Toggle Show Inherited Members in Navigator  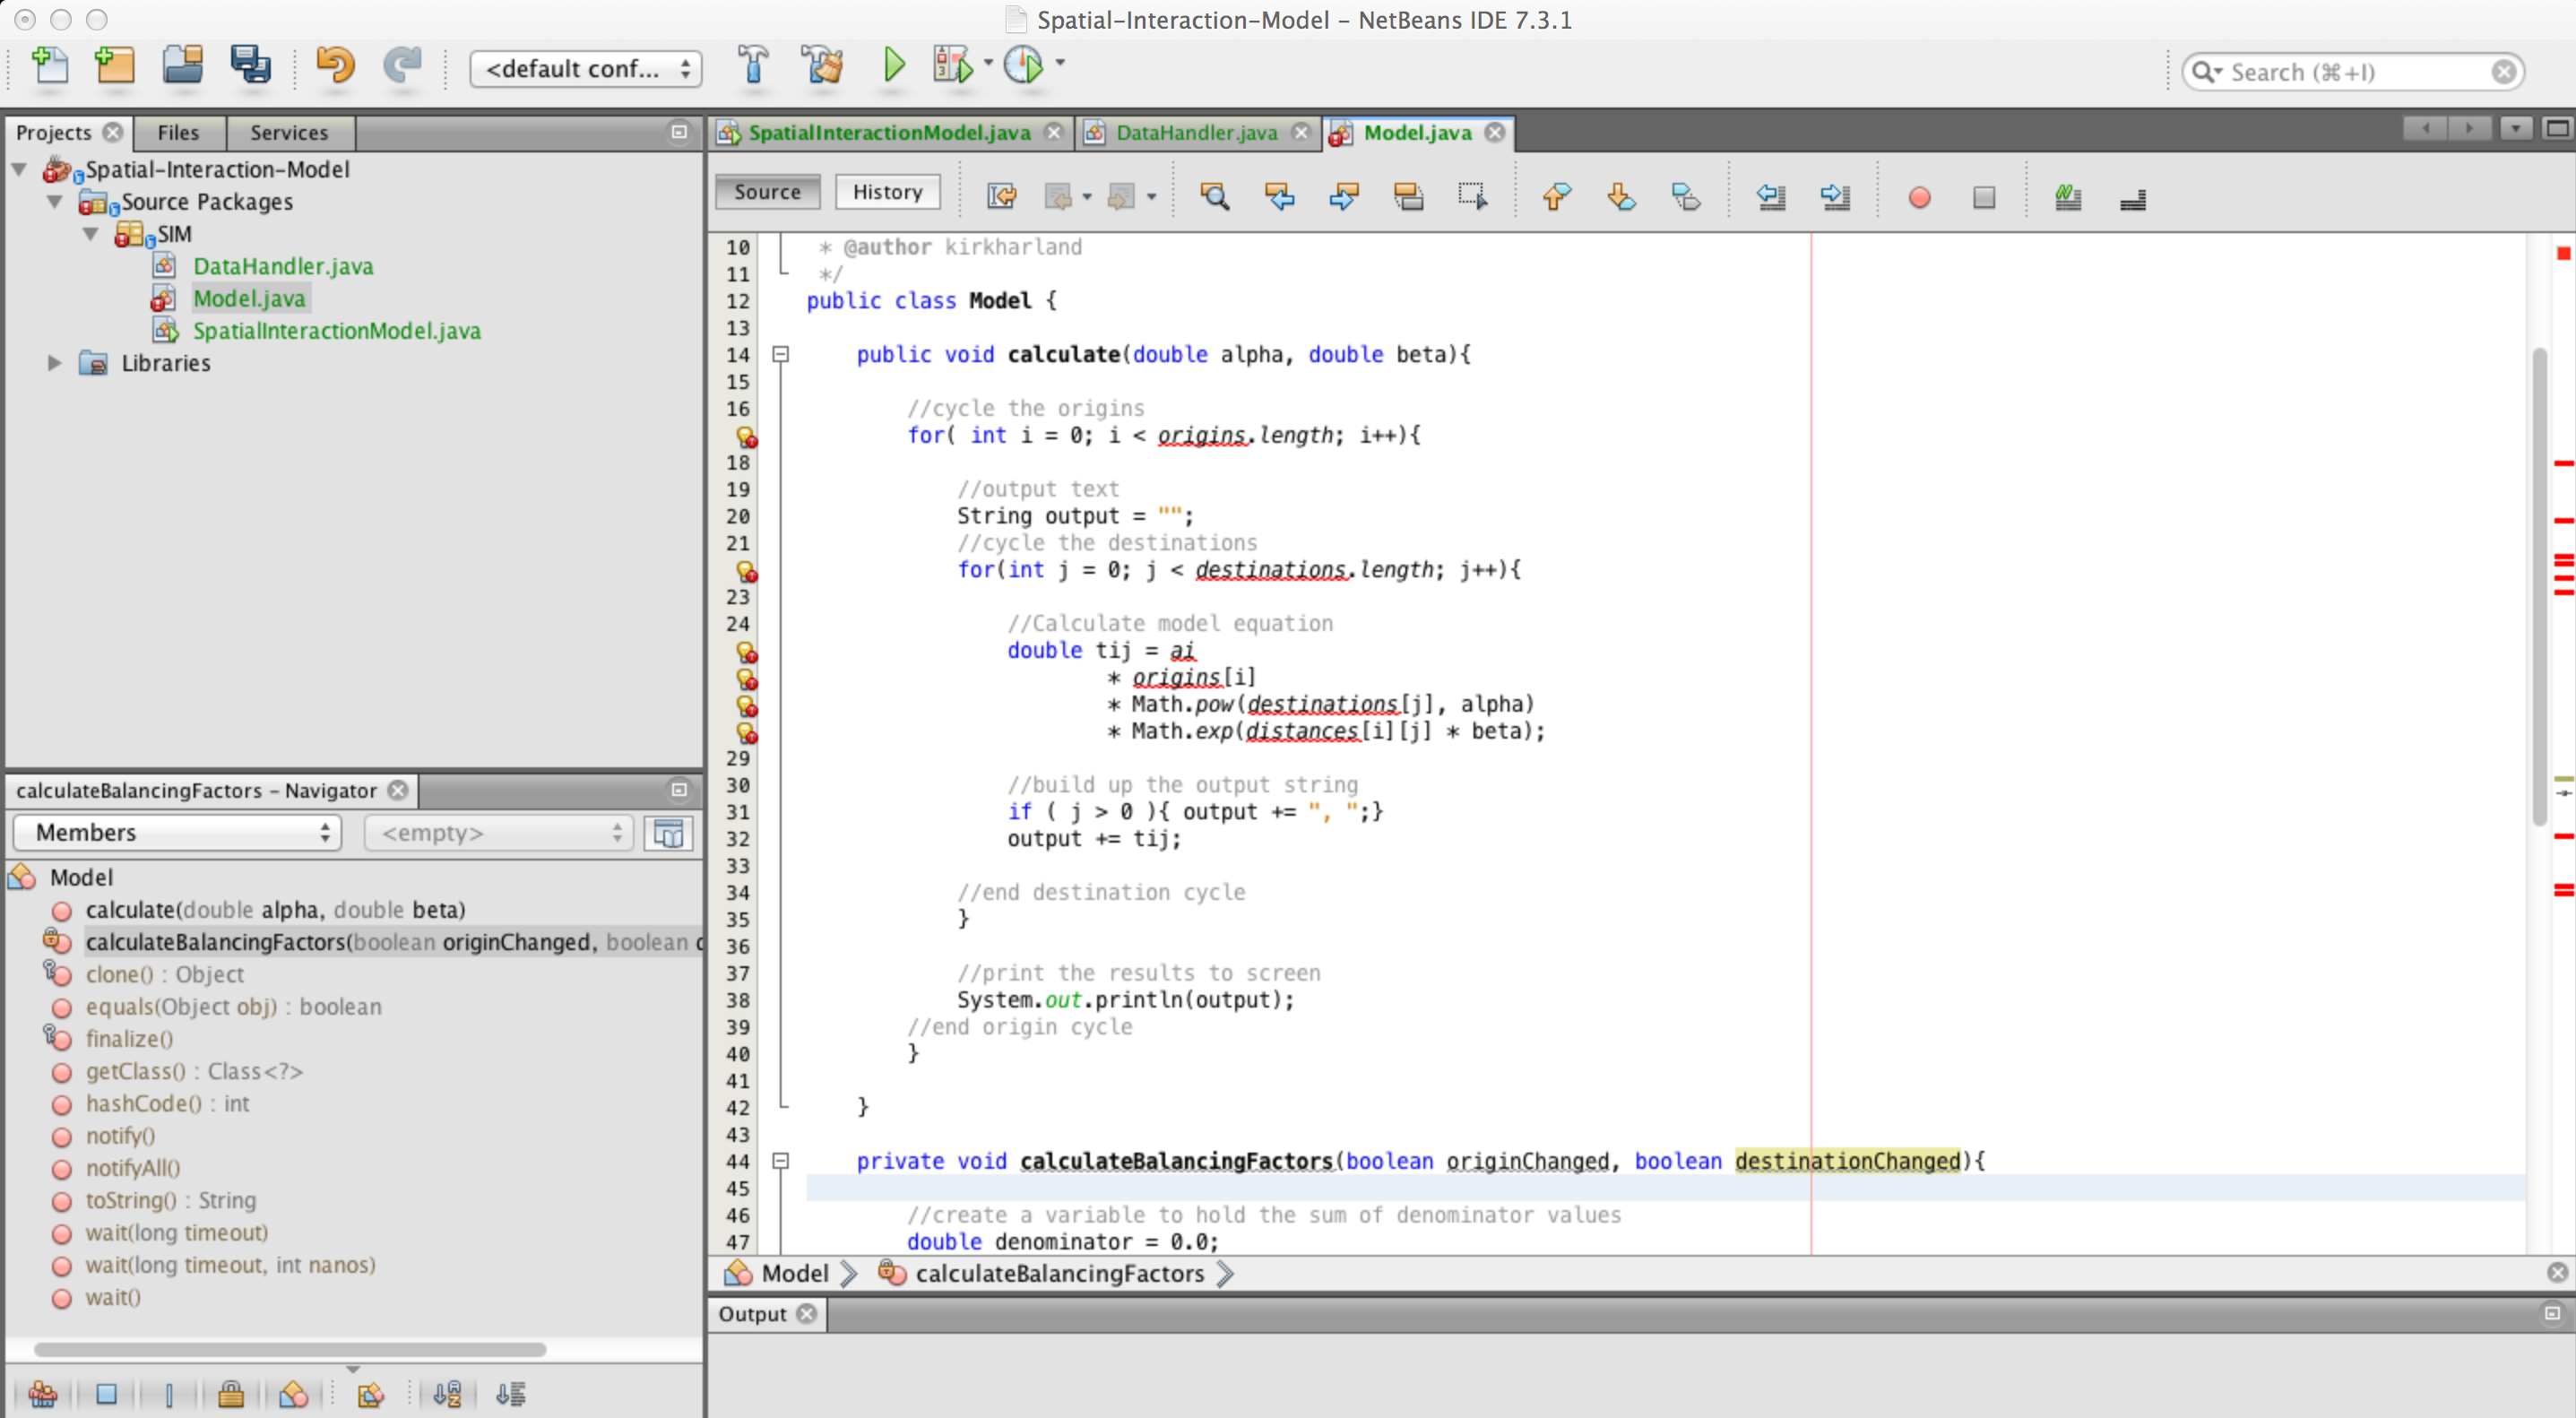43,1393
